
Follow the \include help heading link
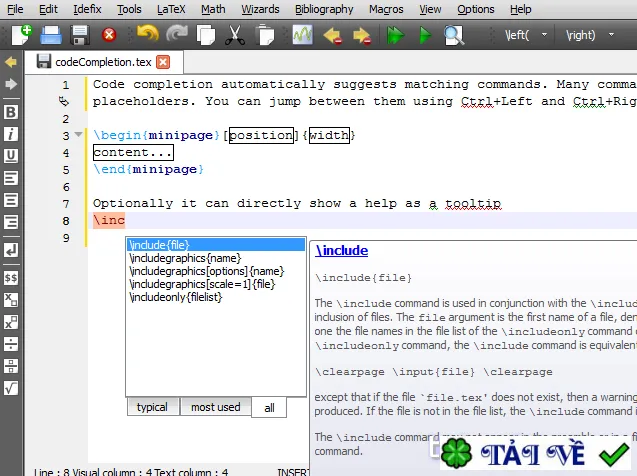(x=342, y=251)
